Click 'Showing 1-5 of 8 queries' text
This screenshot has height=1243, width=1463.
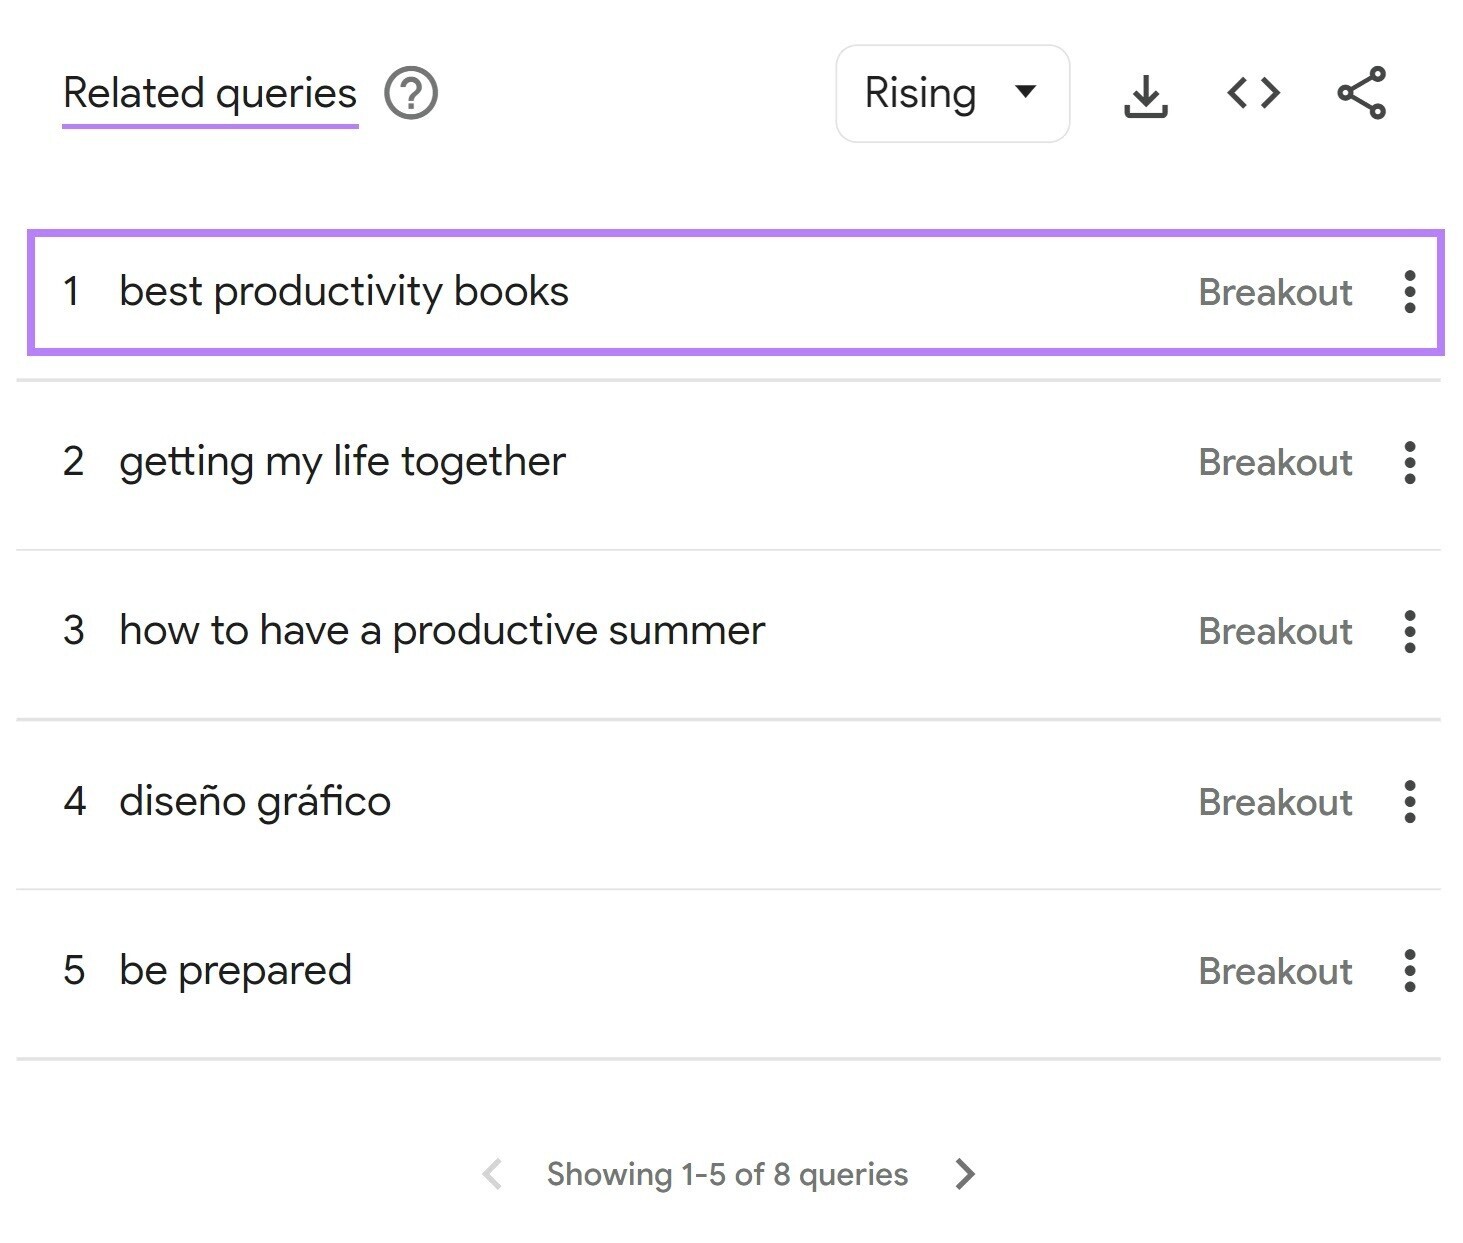pyautogui.click(x=726, y=1174)
